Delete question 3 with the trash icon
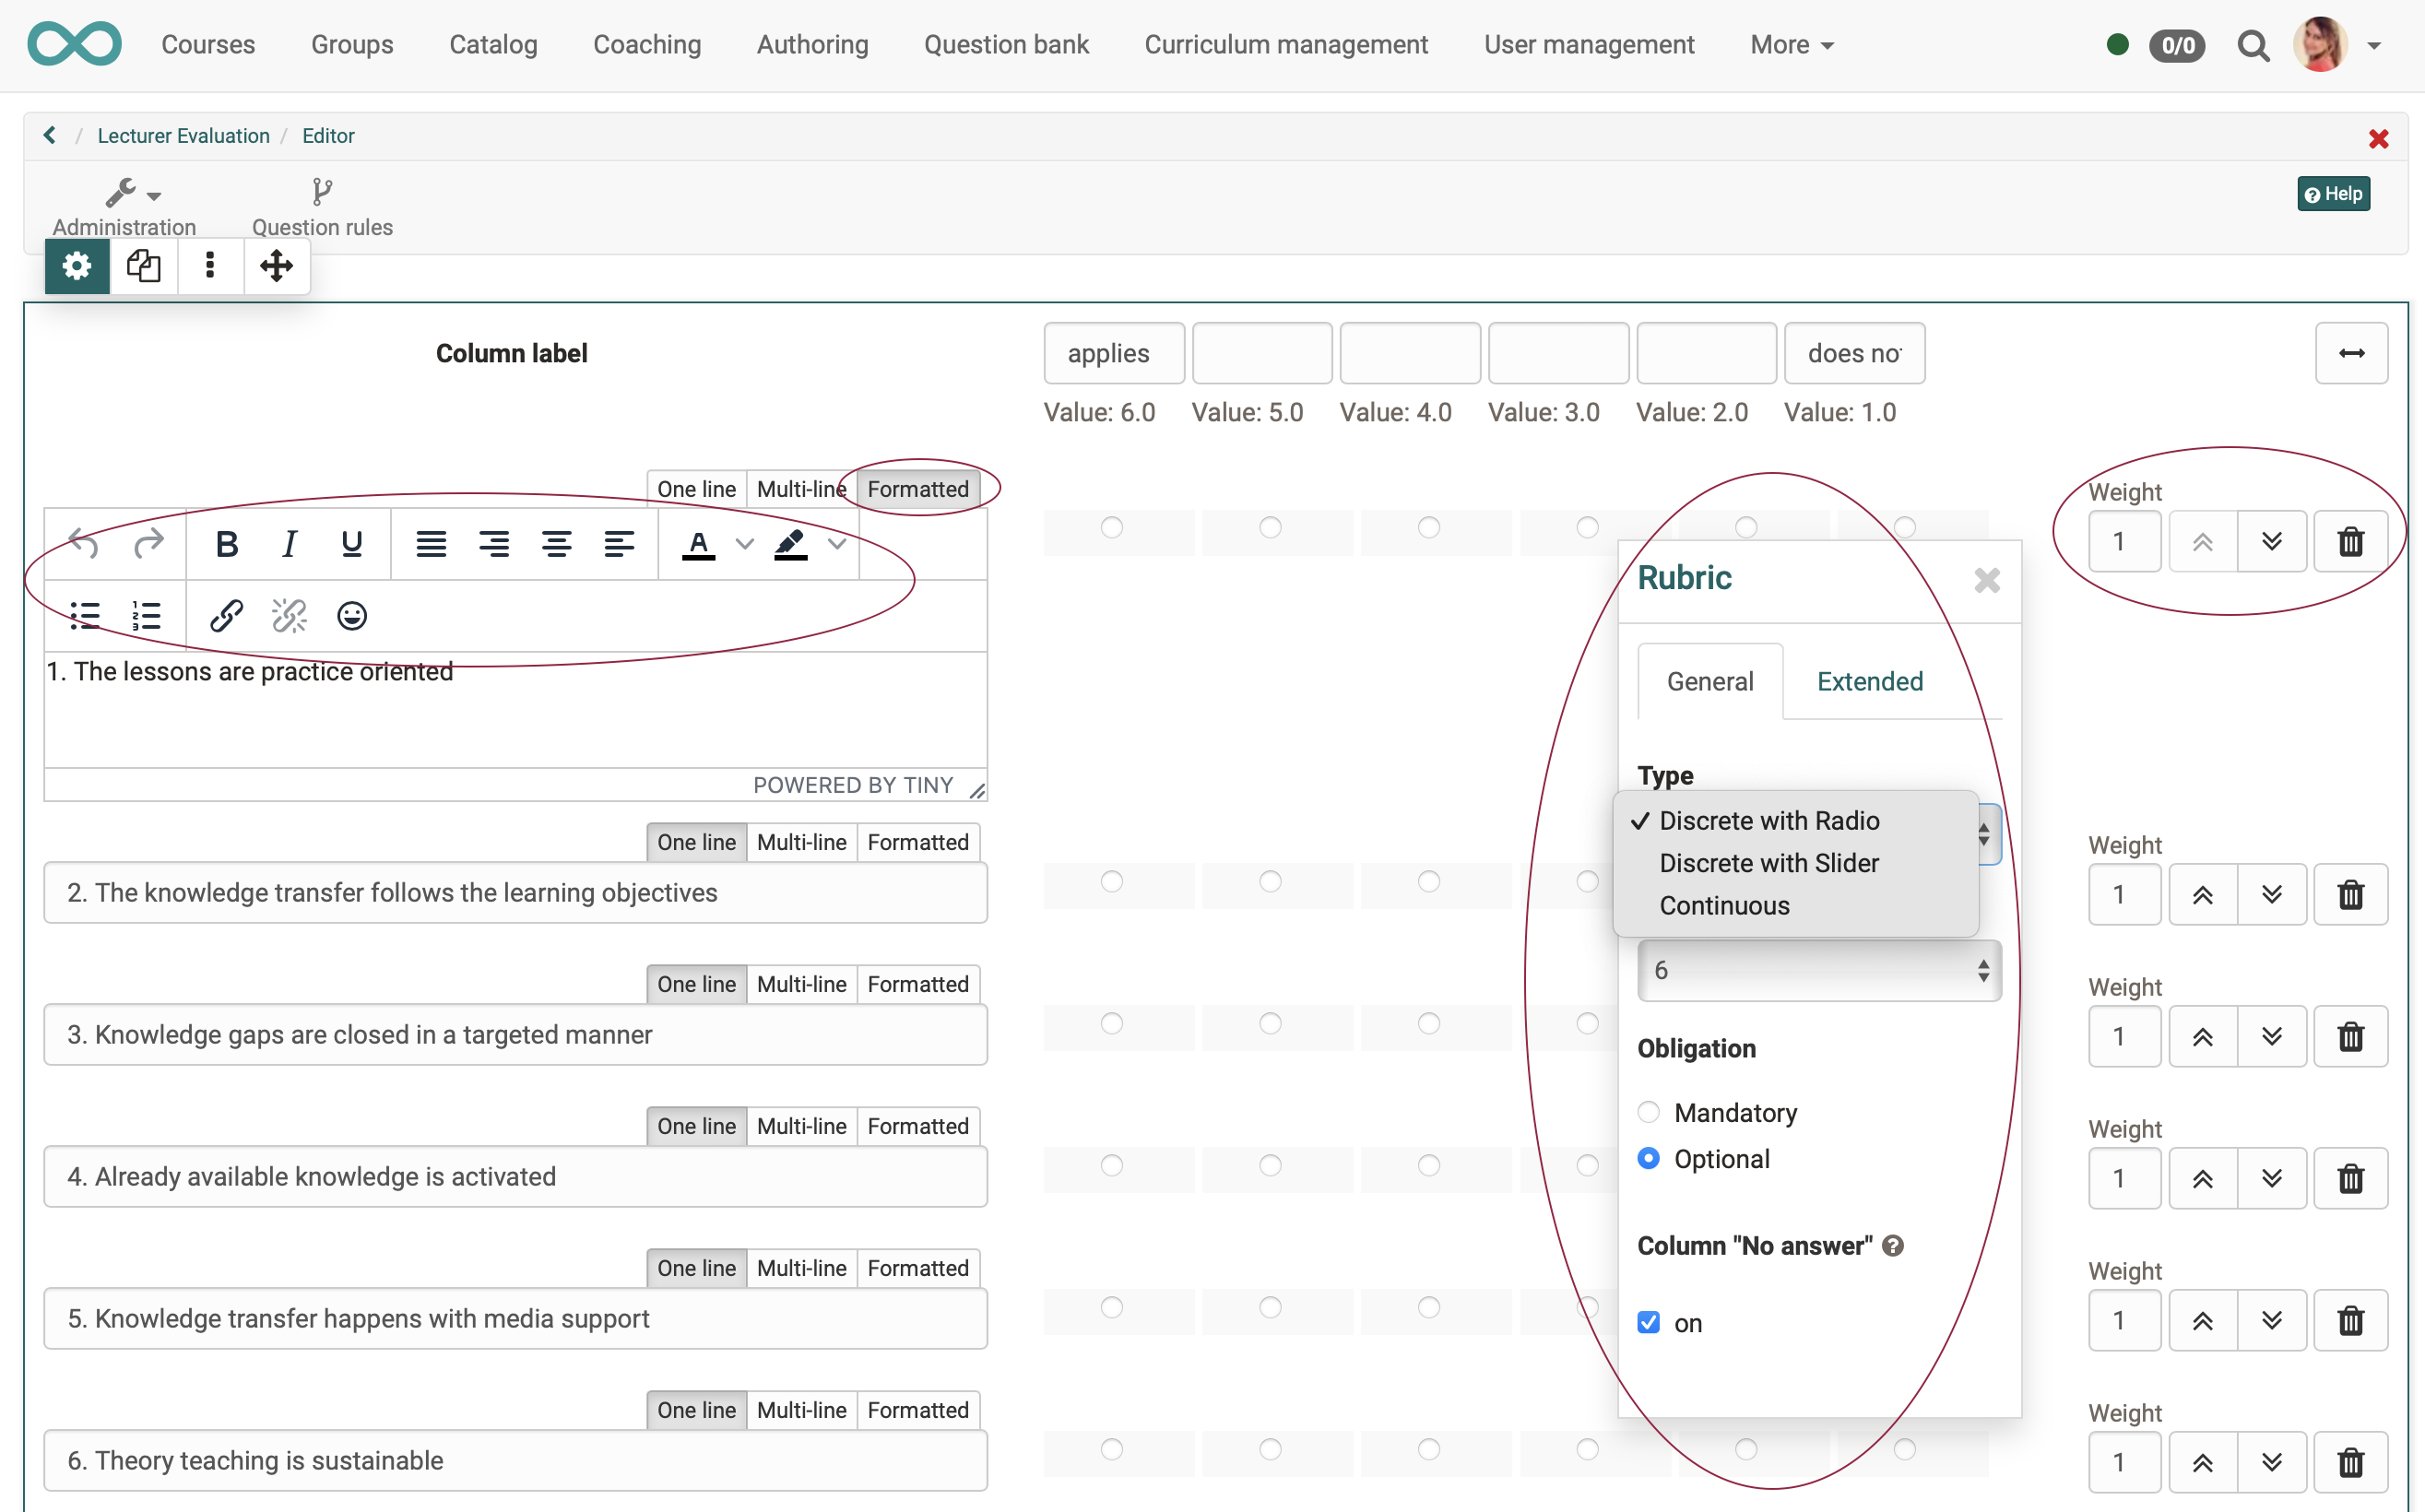Viewport: 2425px width, 1512px height. tap(2350, 1036)
